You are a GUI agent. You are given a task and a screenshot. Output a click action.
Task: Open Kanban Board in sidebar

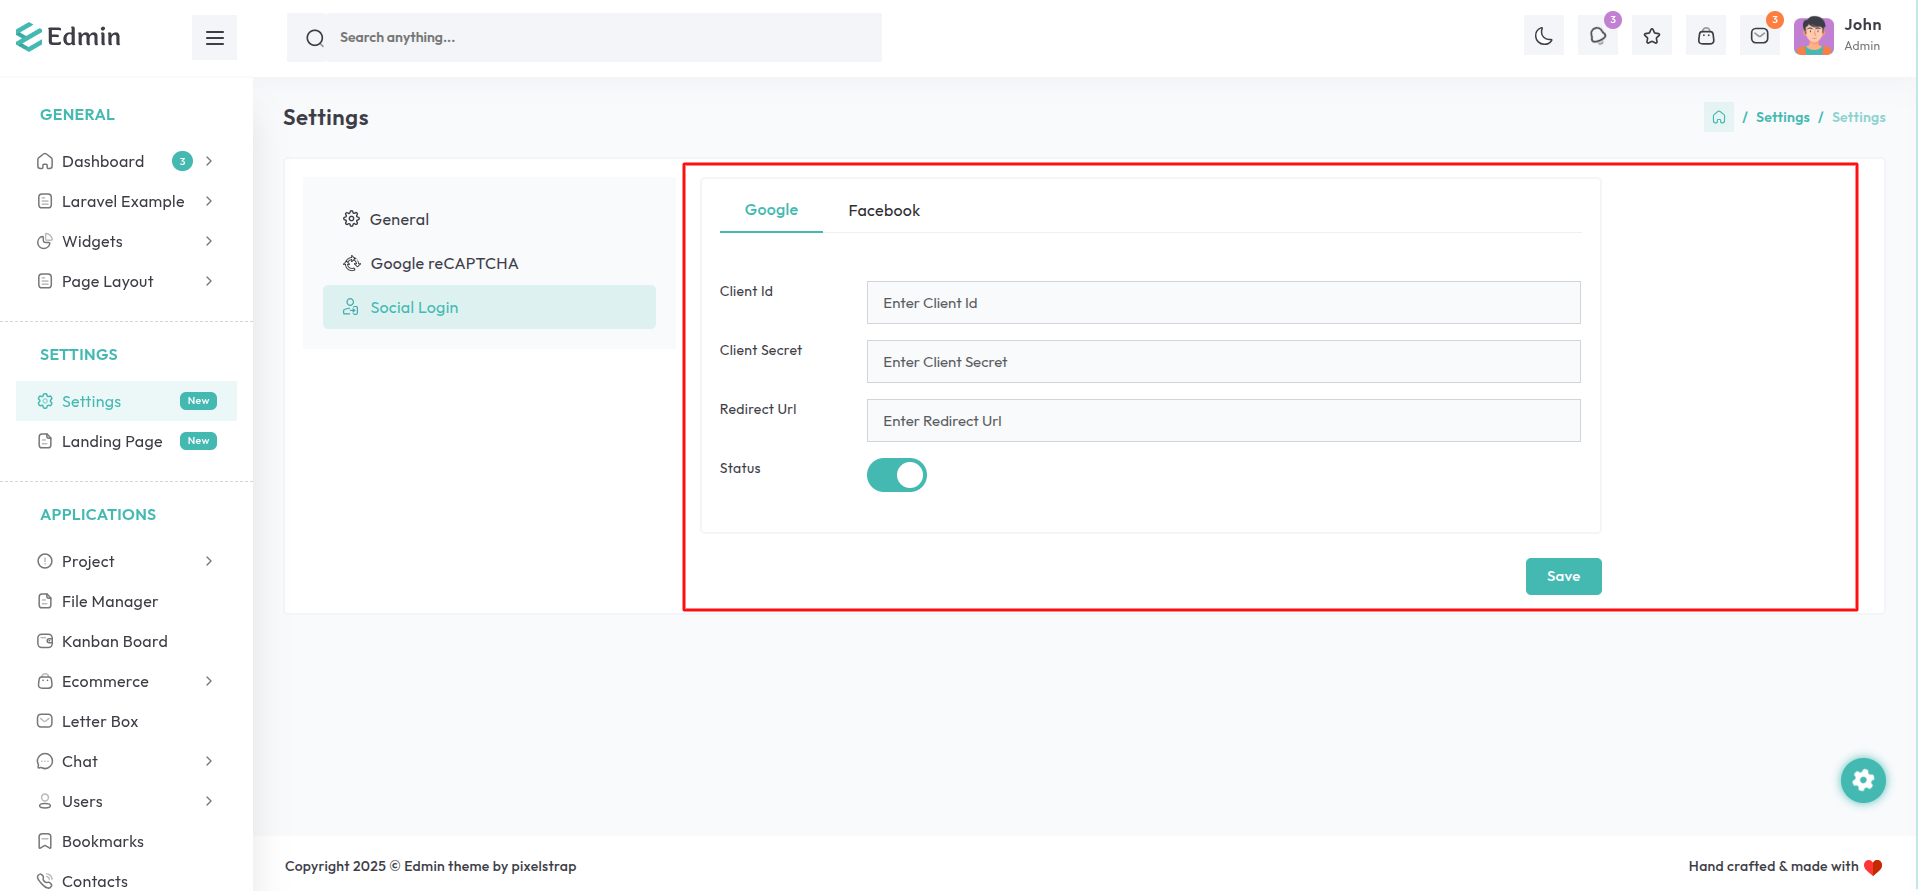click(x=114, y=641)
